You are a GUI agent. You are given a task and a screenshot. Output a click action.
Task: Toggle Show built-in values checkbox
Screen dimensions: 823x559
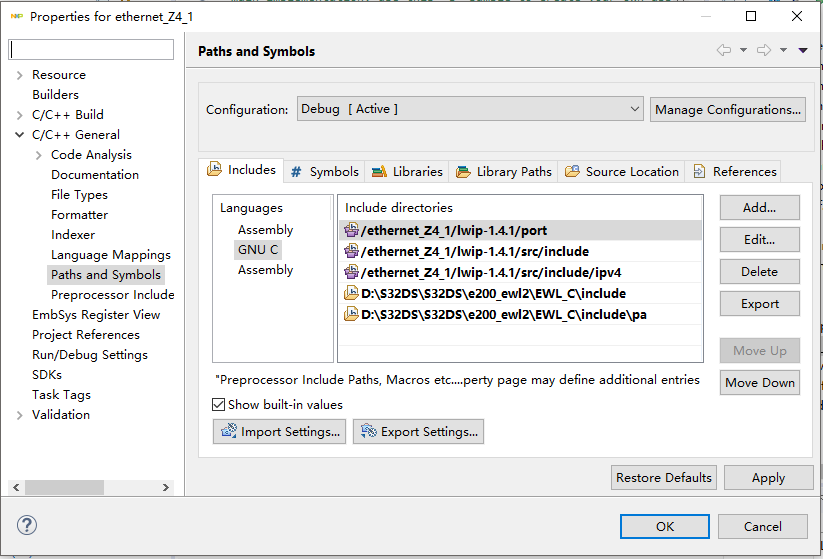[x=219, y=405]
